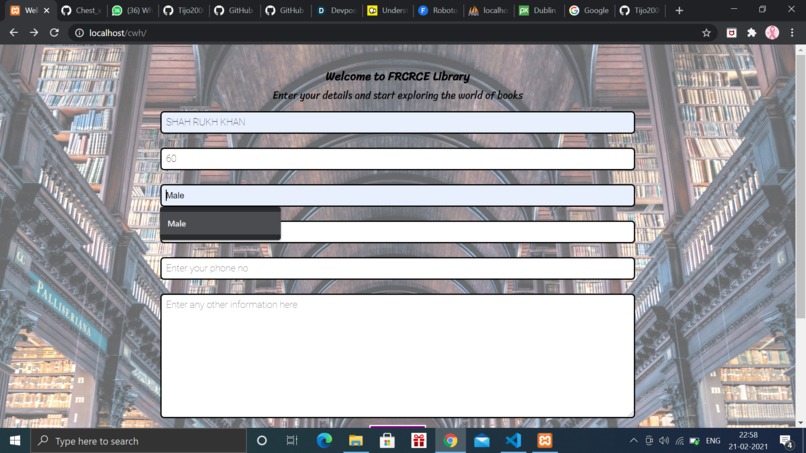The height and width of the screenshot is (453, 806).
Task: Open the red Pocket-style extension icon
Action: [731, 33]
